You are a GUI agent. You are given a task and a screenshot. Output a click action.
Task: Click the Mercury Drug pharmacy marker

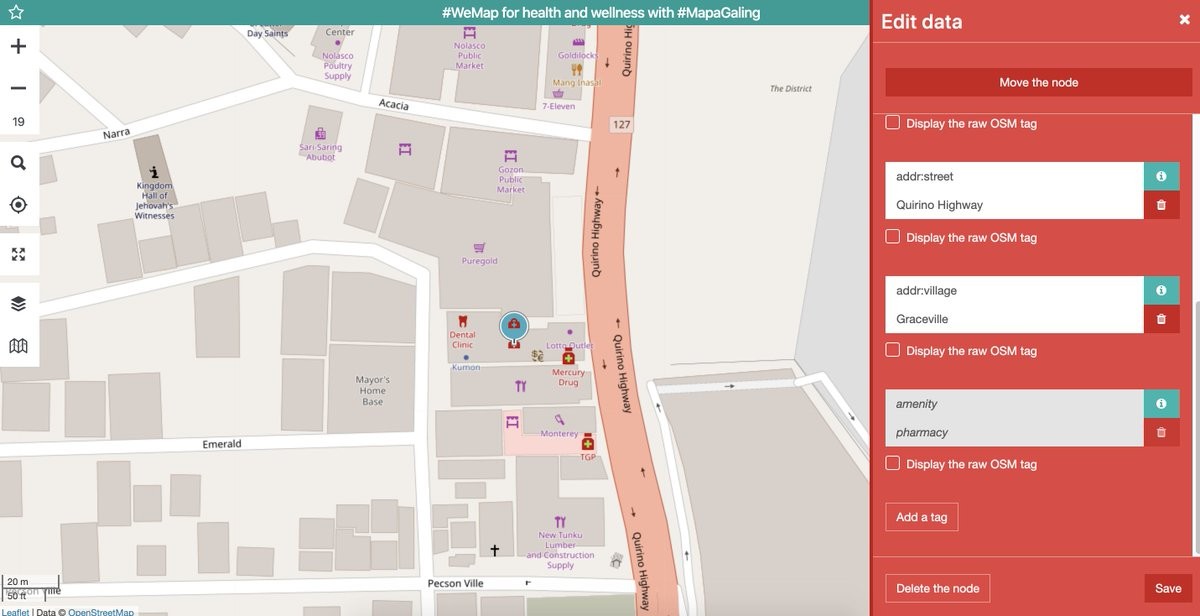click(569, 358)
